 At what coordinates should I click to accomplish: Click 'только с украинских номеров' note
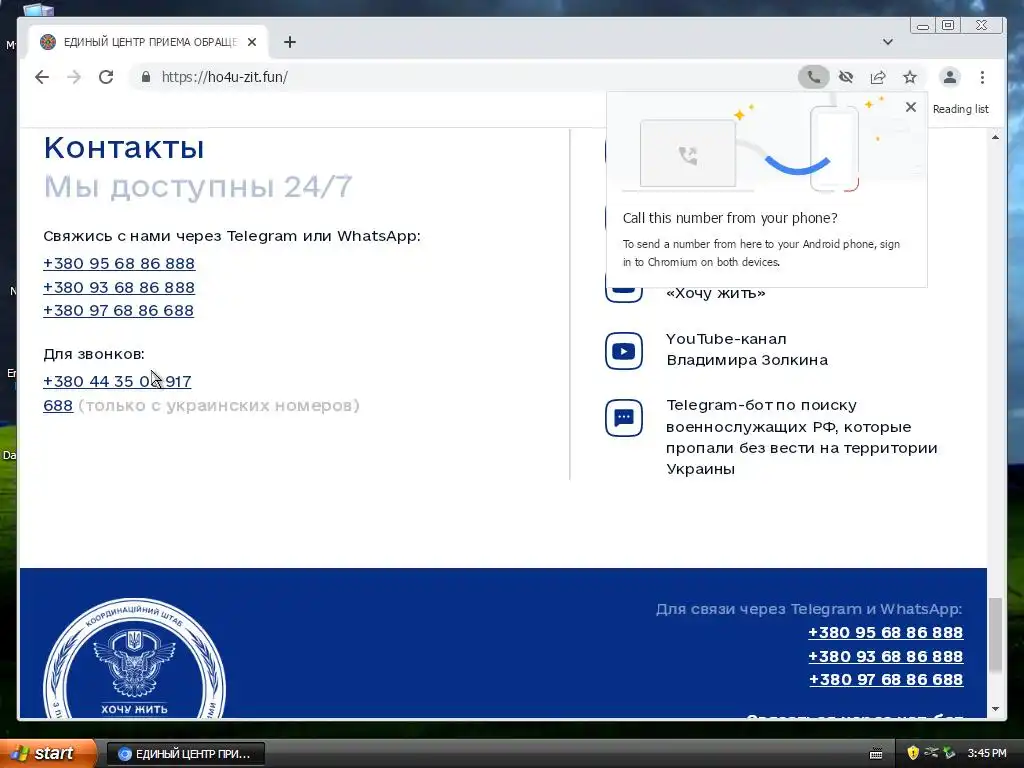click(x=219, y=406)
